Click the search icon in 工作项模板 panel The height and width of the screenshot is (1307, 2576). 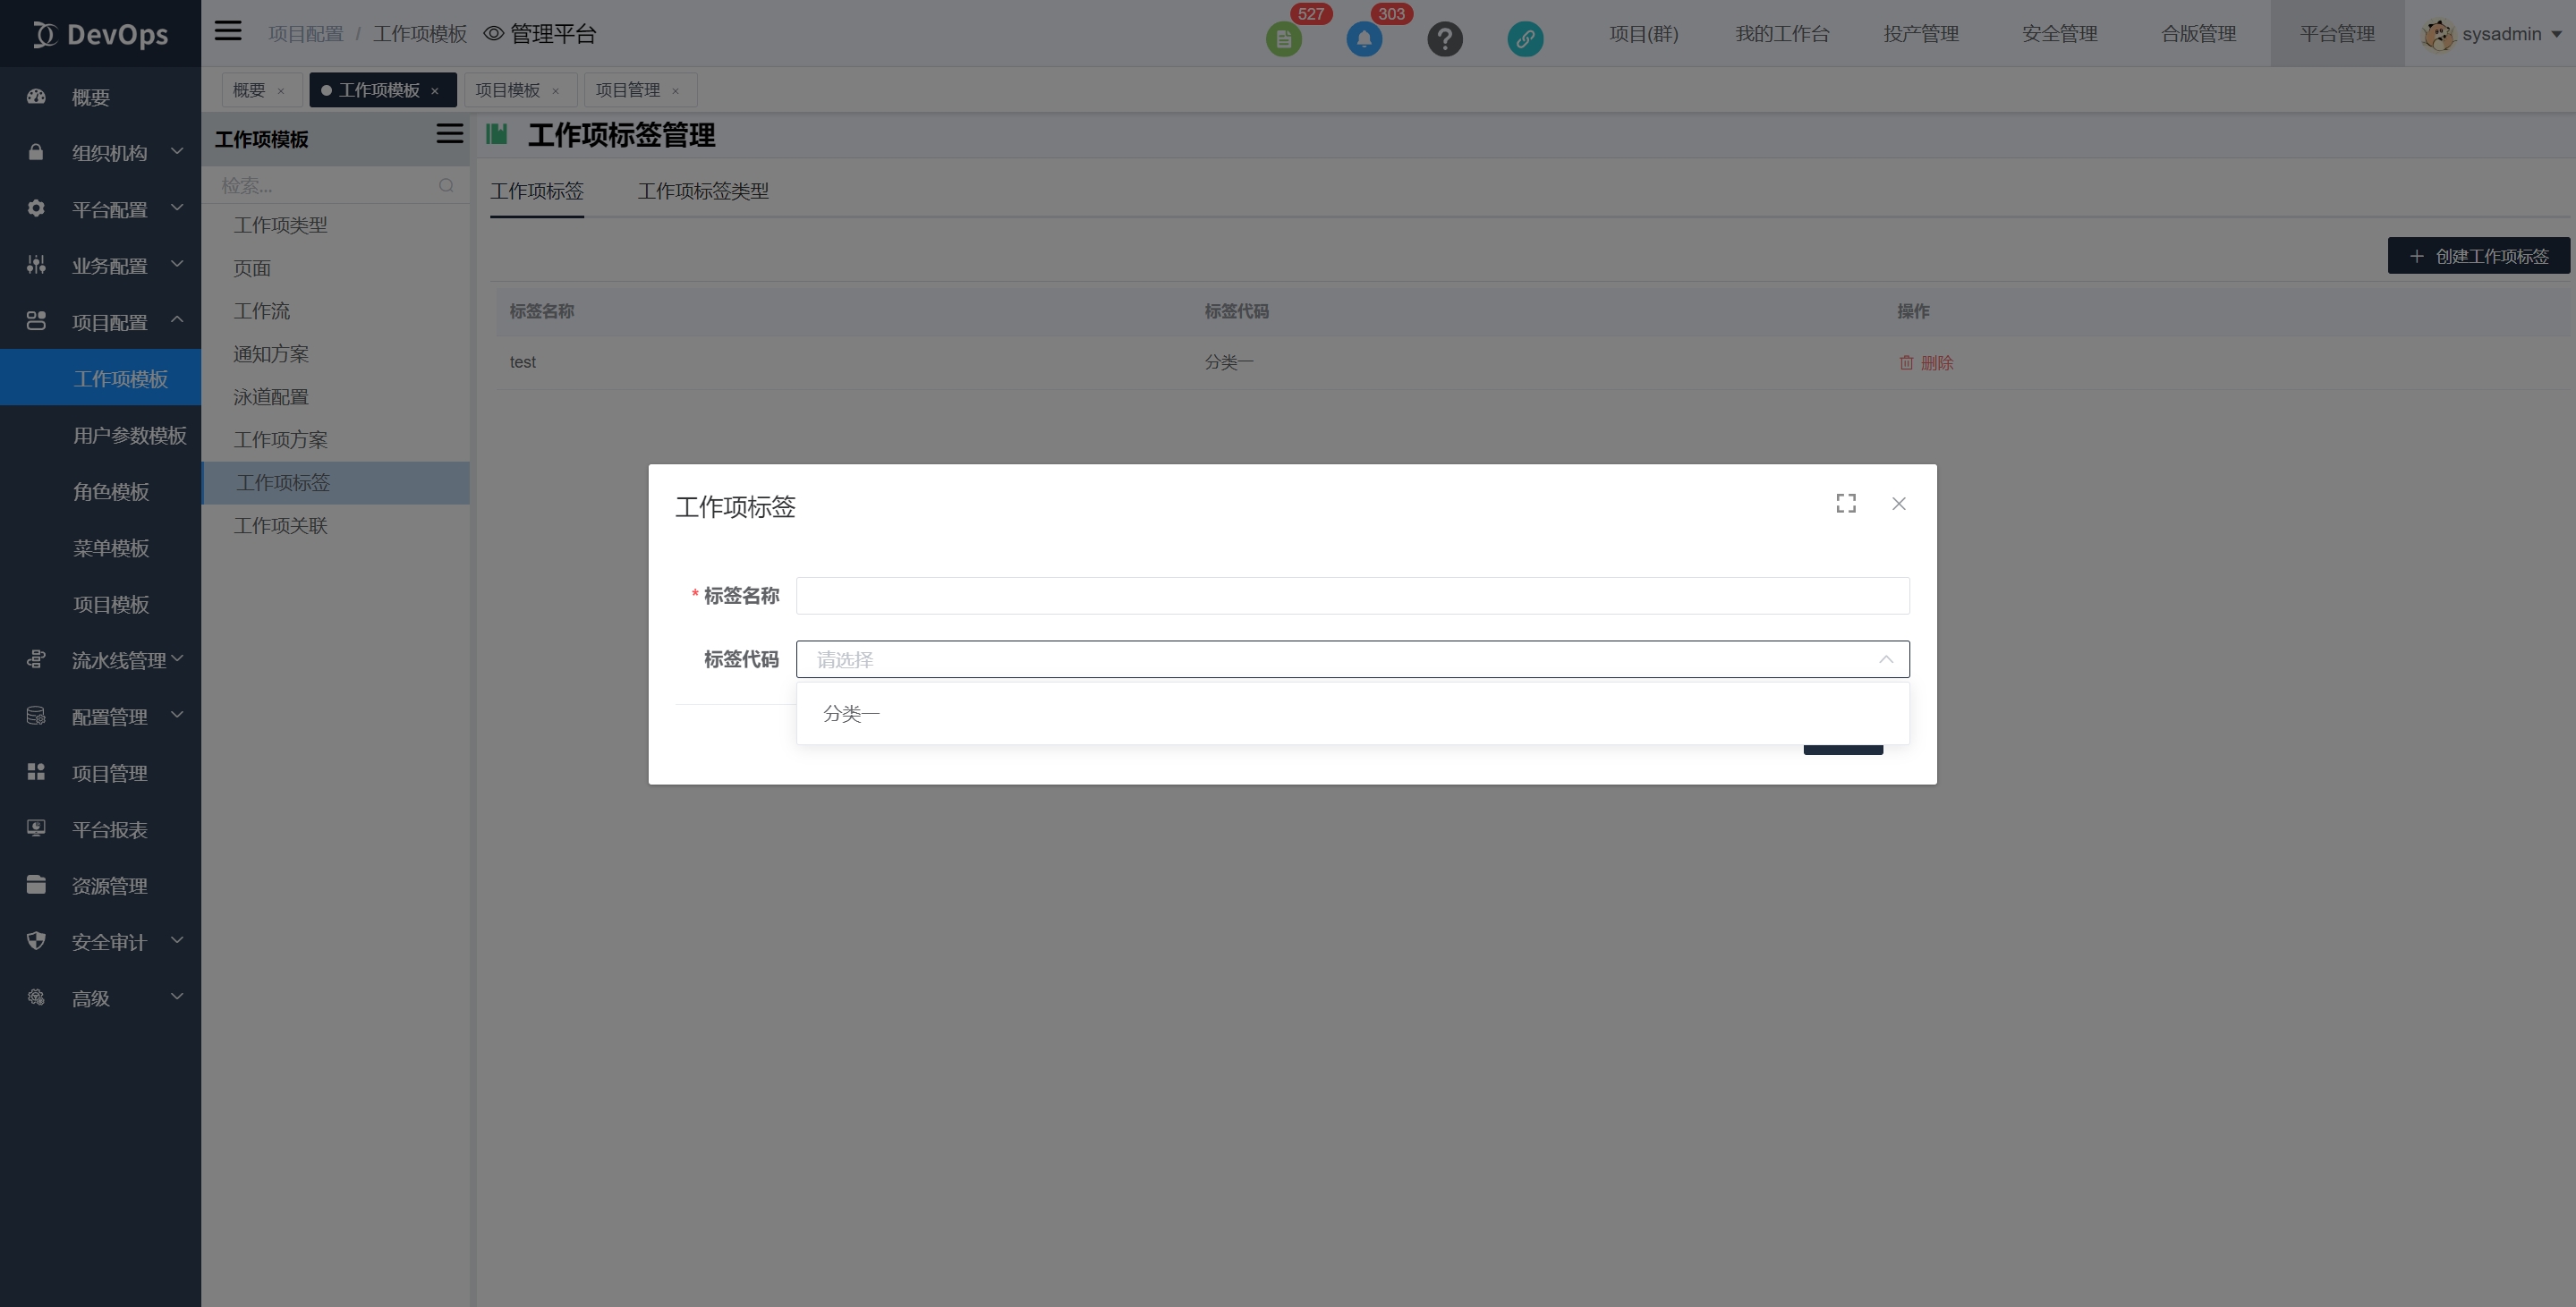point(446,185)
